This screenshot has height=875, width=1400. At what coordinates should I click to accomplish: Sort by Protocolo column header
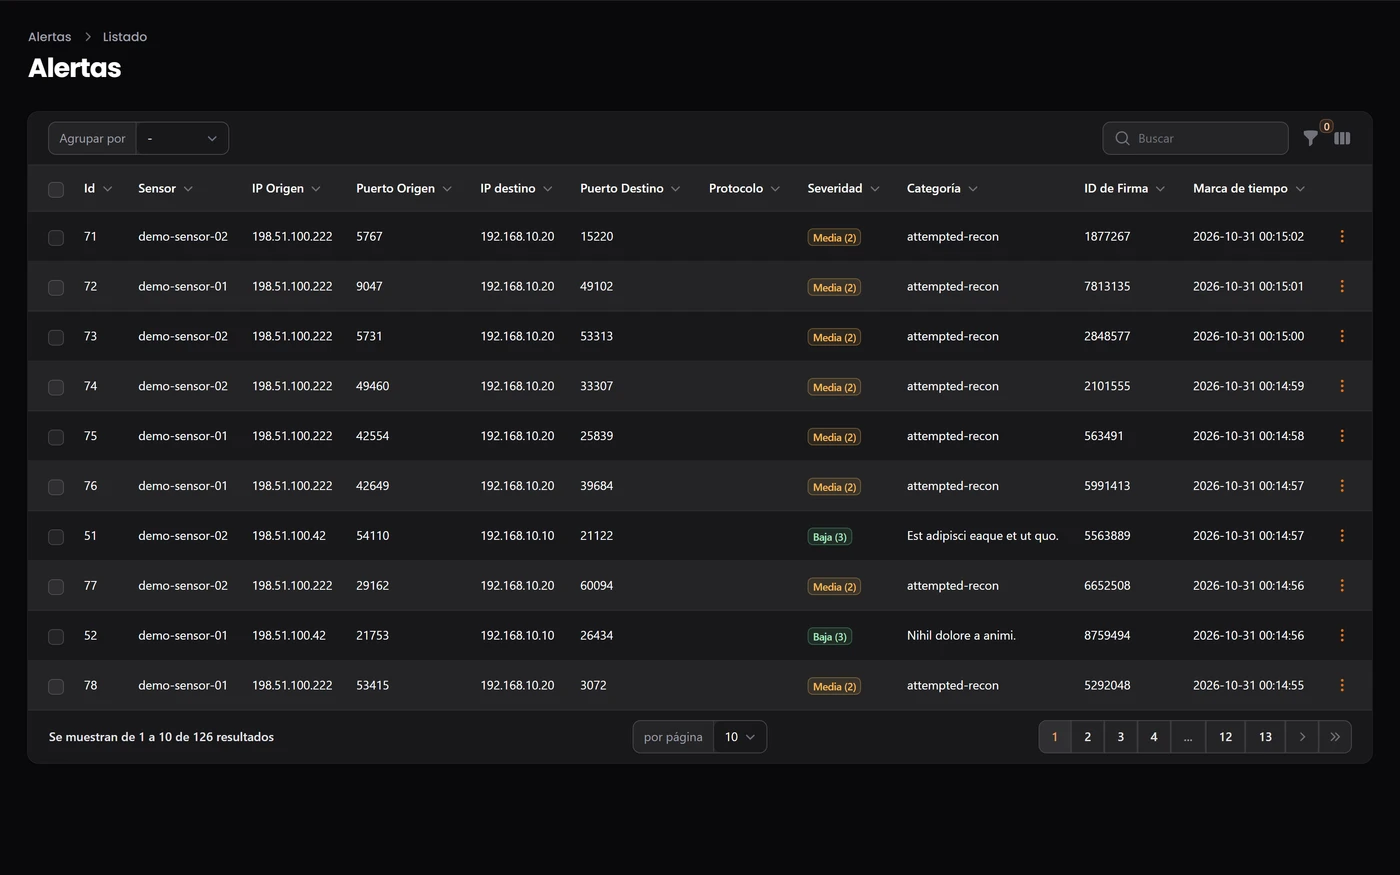pos(744,189)
